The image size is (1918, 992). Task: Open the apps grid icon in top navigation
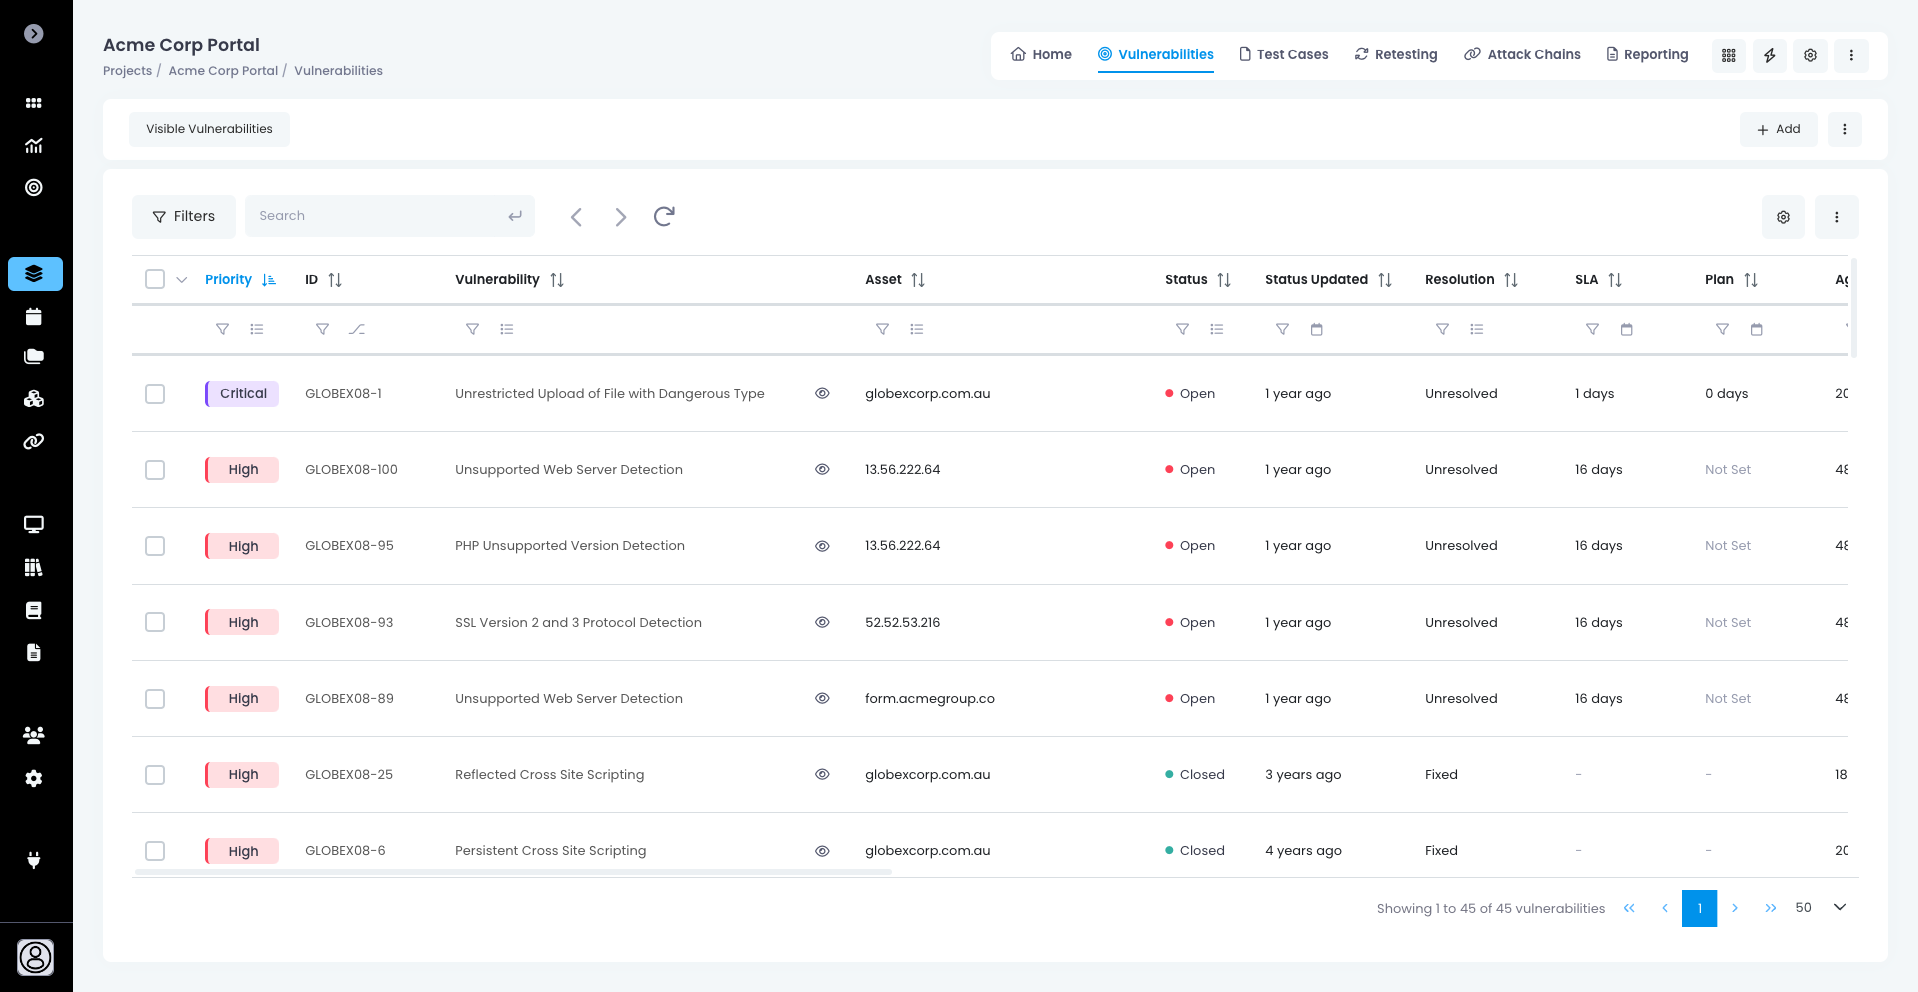coord(1728,55)
